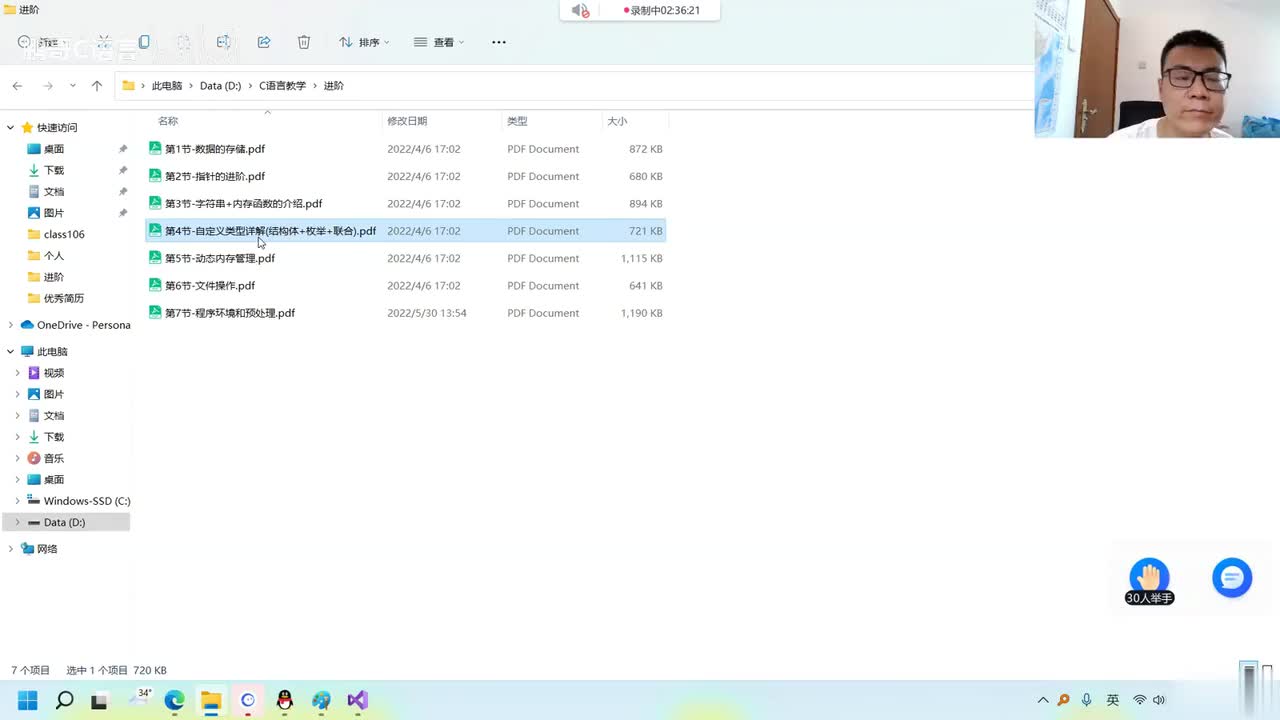
Task: Click the Delete trash can icon
Action: [304, 42]
